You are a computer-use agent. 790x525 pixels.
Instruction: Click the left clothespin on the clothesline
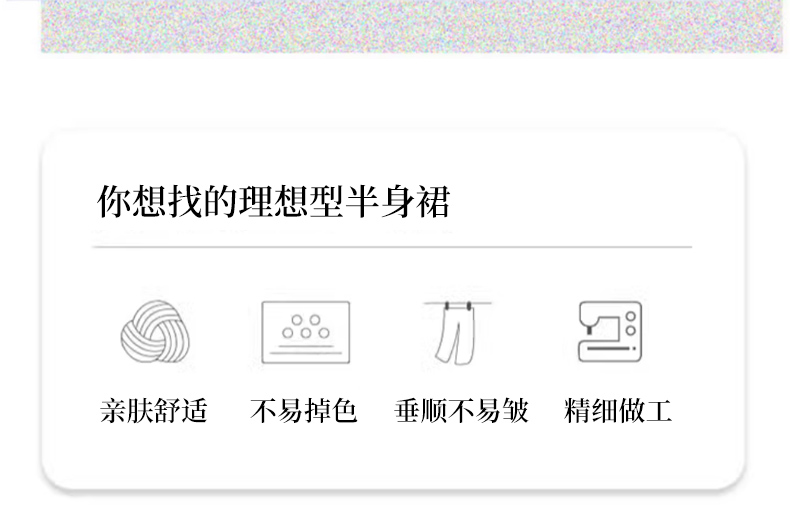pyautogui.click(x=447, y=306)
